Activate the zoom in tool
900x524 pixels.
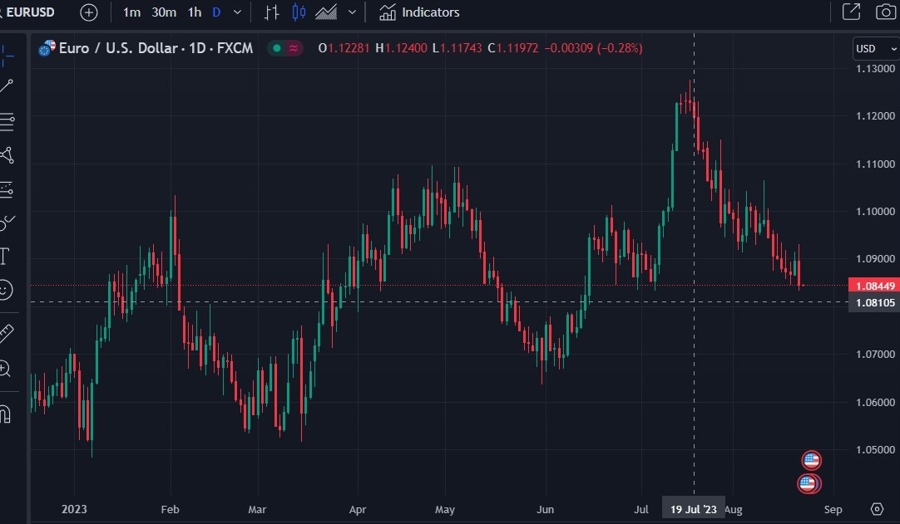pyautogui.click(x=5, y=368)
